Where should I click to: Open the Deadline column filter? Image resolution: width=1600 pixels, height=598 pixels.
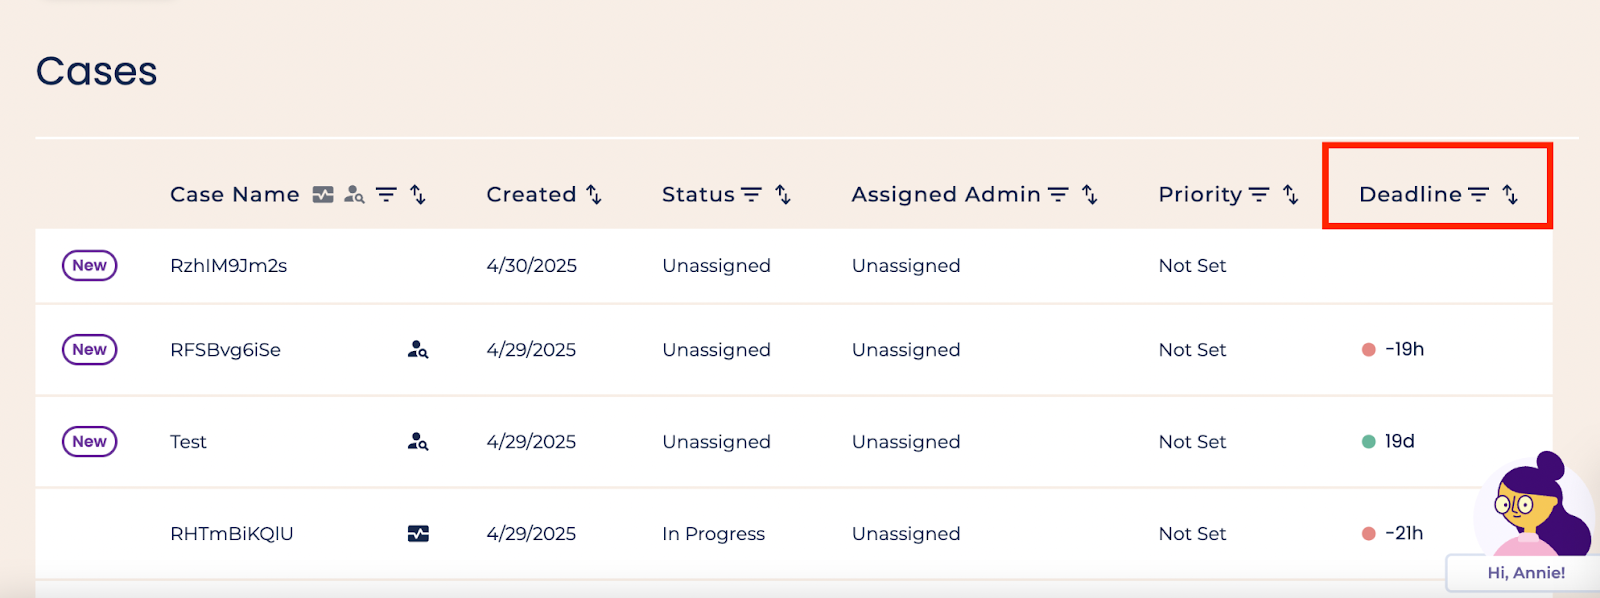1478,195
